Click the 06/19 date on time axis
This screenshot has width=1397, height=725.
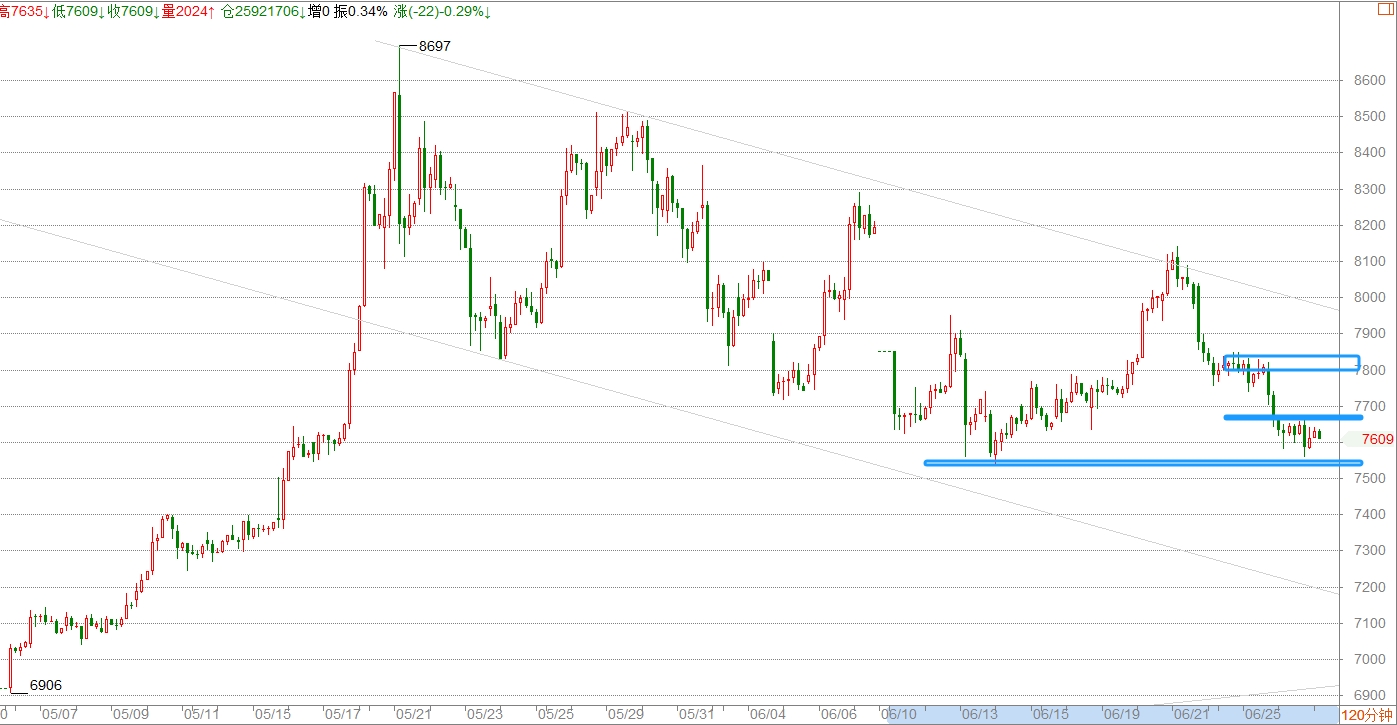(1120, 715)
